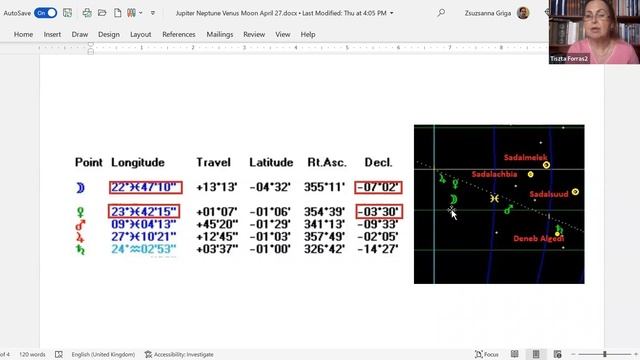Open the Mailings tab
Screen dimensions: 640x360
coord(220,35)
